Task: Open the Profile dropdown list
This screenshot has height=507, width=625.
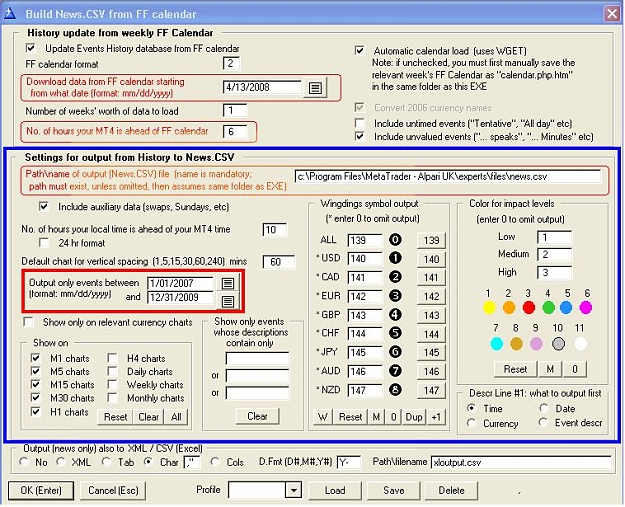Action: (293, 490)
